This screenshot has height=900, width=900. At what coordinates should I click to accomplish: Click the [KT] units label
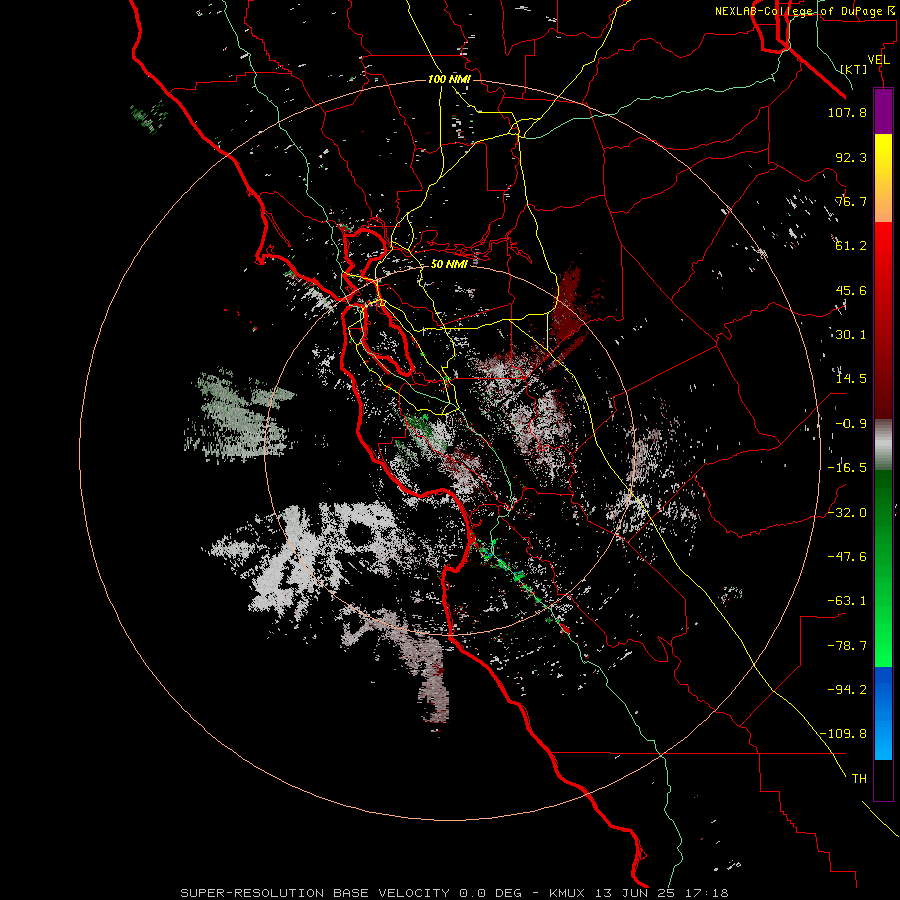854,69
